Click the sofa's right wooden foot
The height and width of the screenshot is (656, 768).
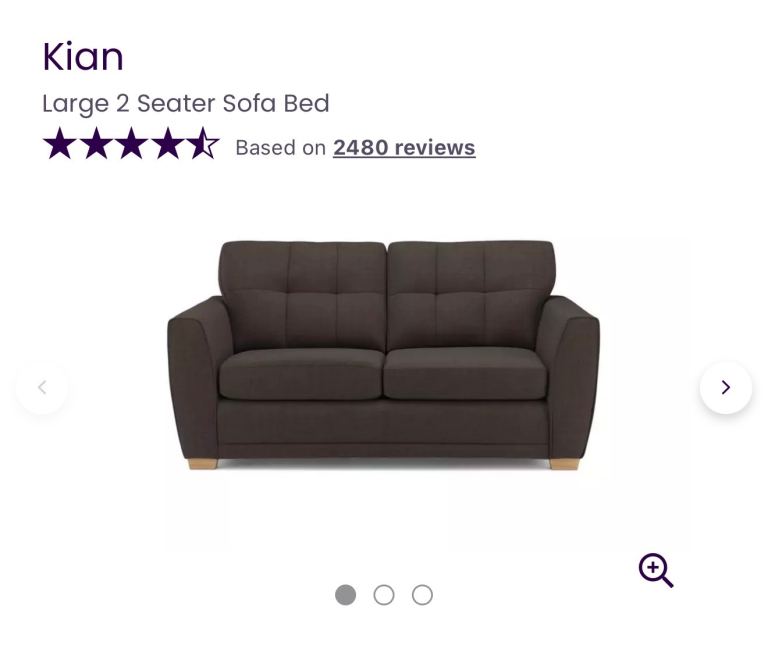[x=564, y=463]
